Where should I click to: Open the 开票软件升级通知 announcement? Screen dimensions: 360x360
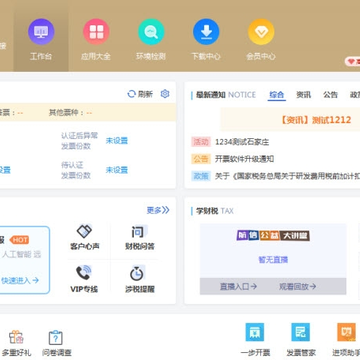(244, 159)
